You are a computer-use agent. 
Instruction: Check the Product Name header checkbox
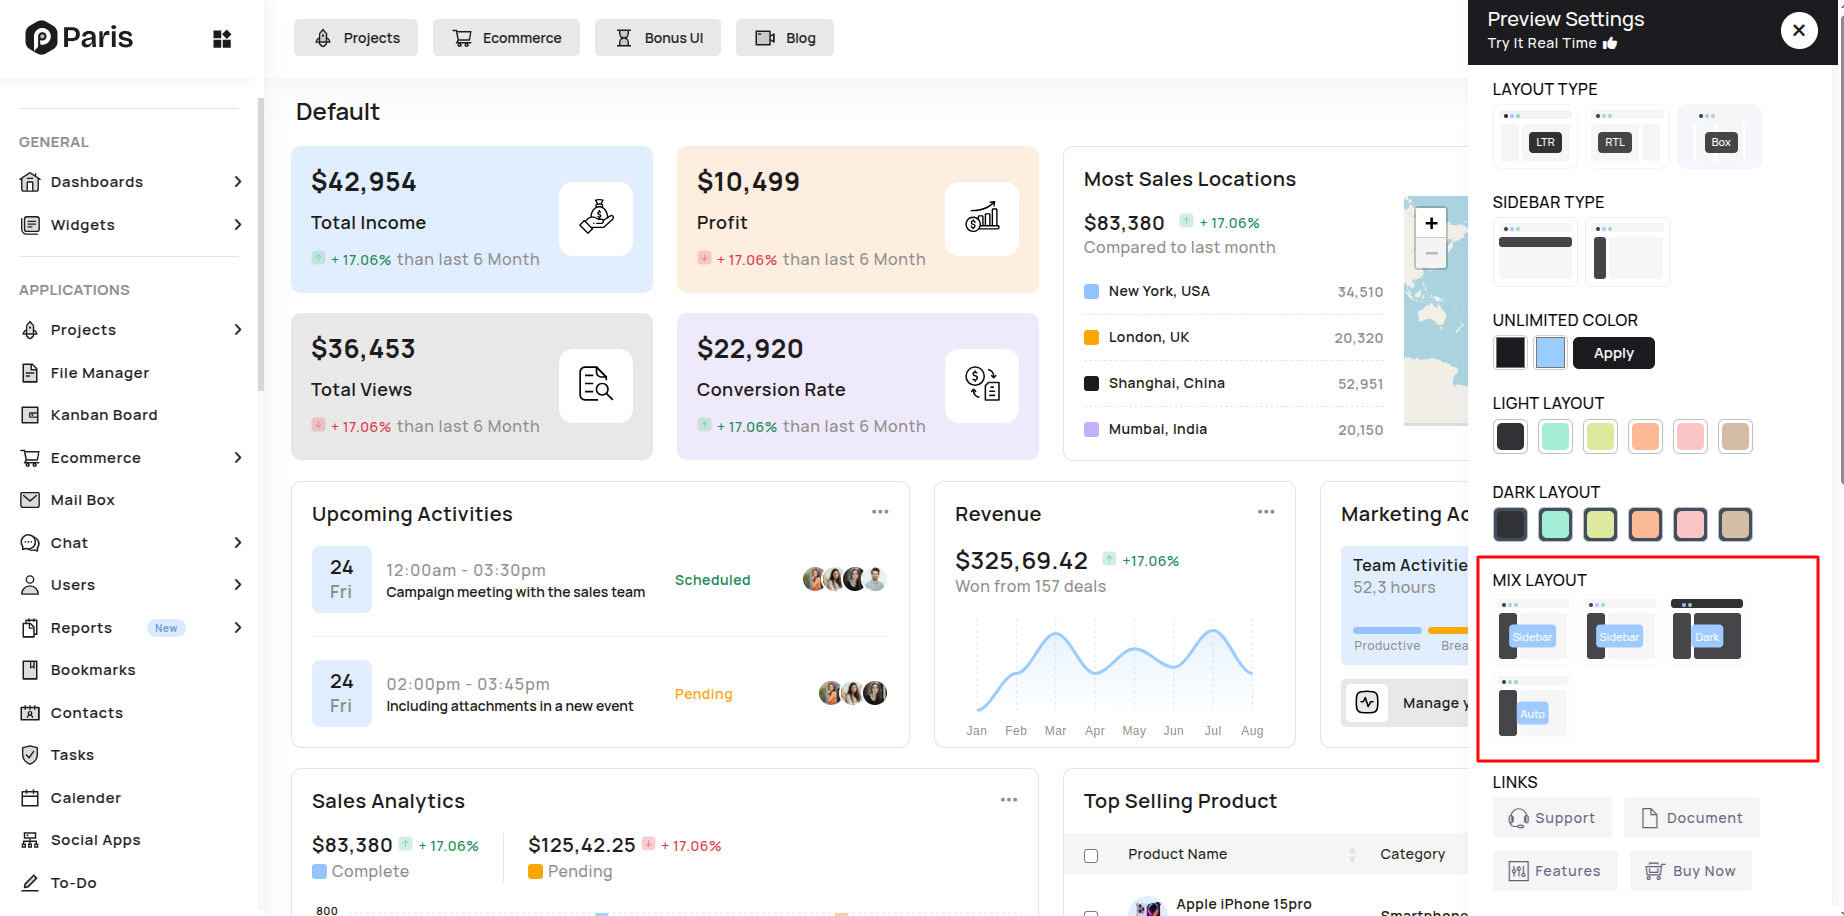1091,855
